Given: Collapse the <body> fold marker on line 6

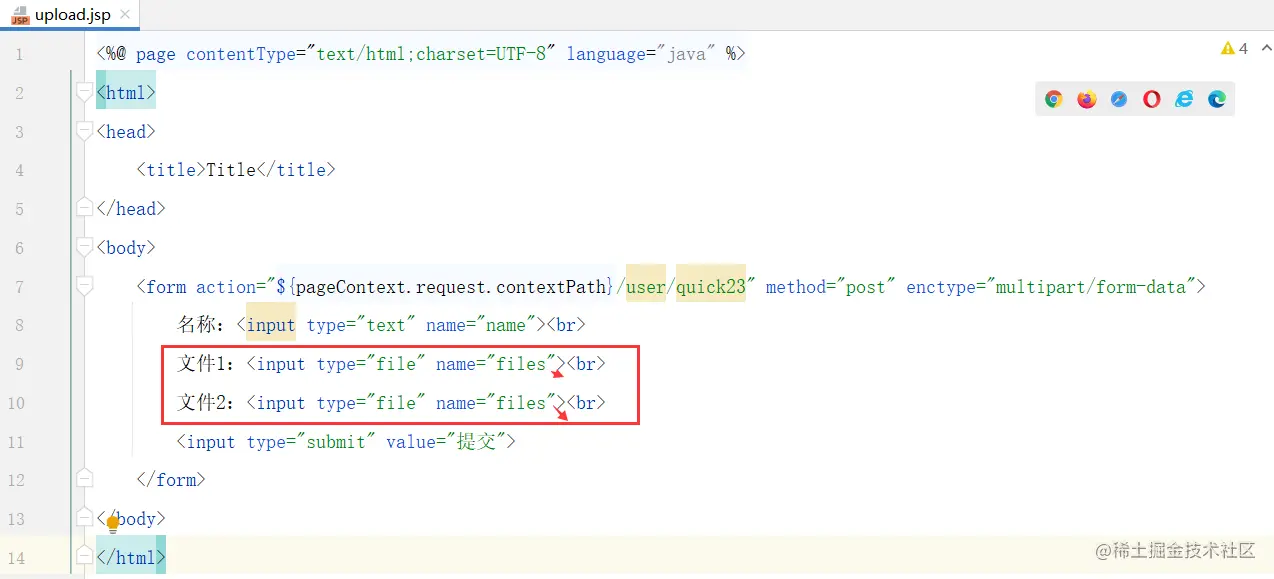Looking at the screenshot, I should 85,248.
